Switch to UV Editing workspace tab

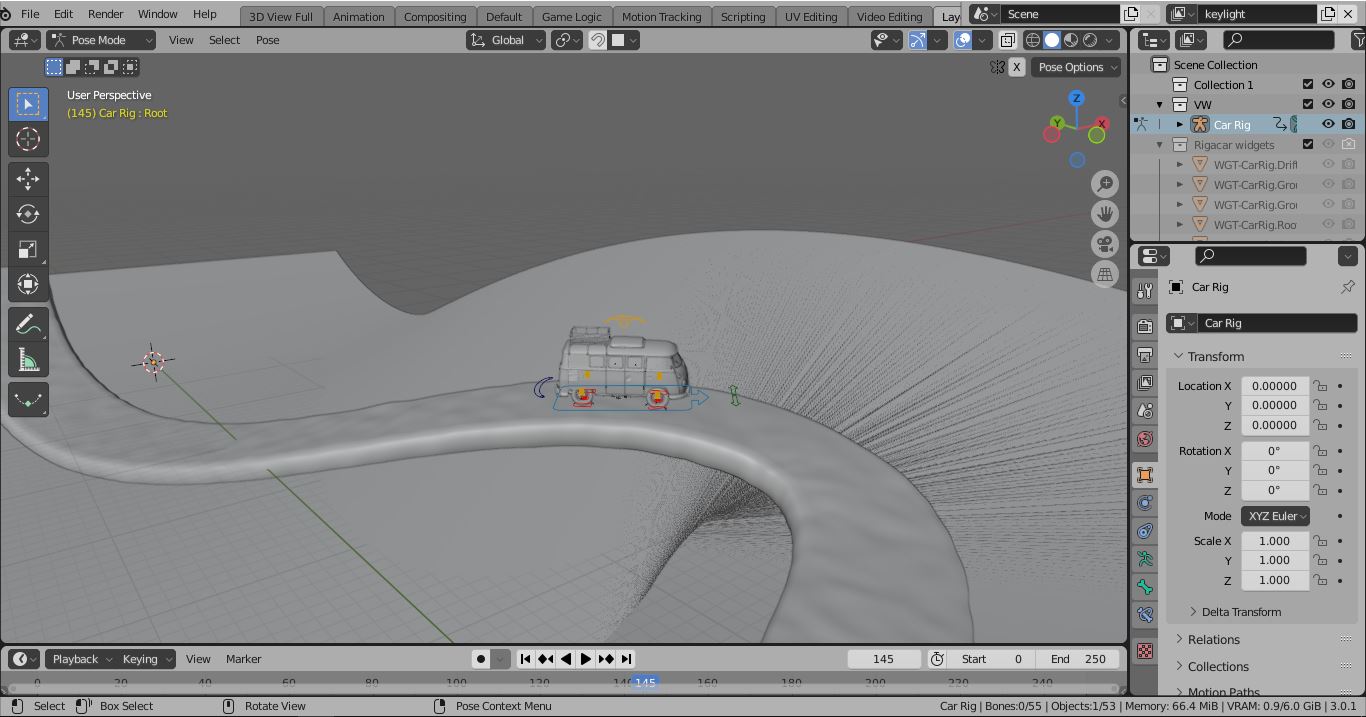[x=811, y=17]
